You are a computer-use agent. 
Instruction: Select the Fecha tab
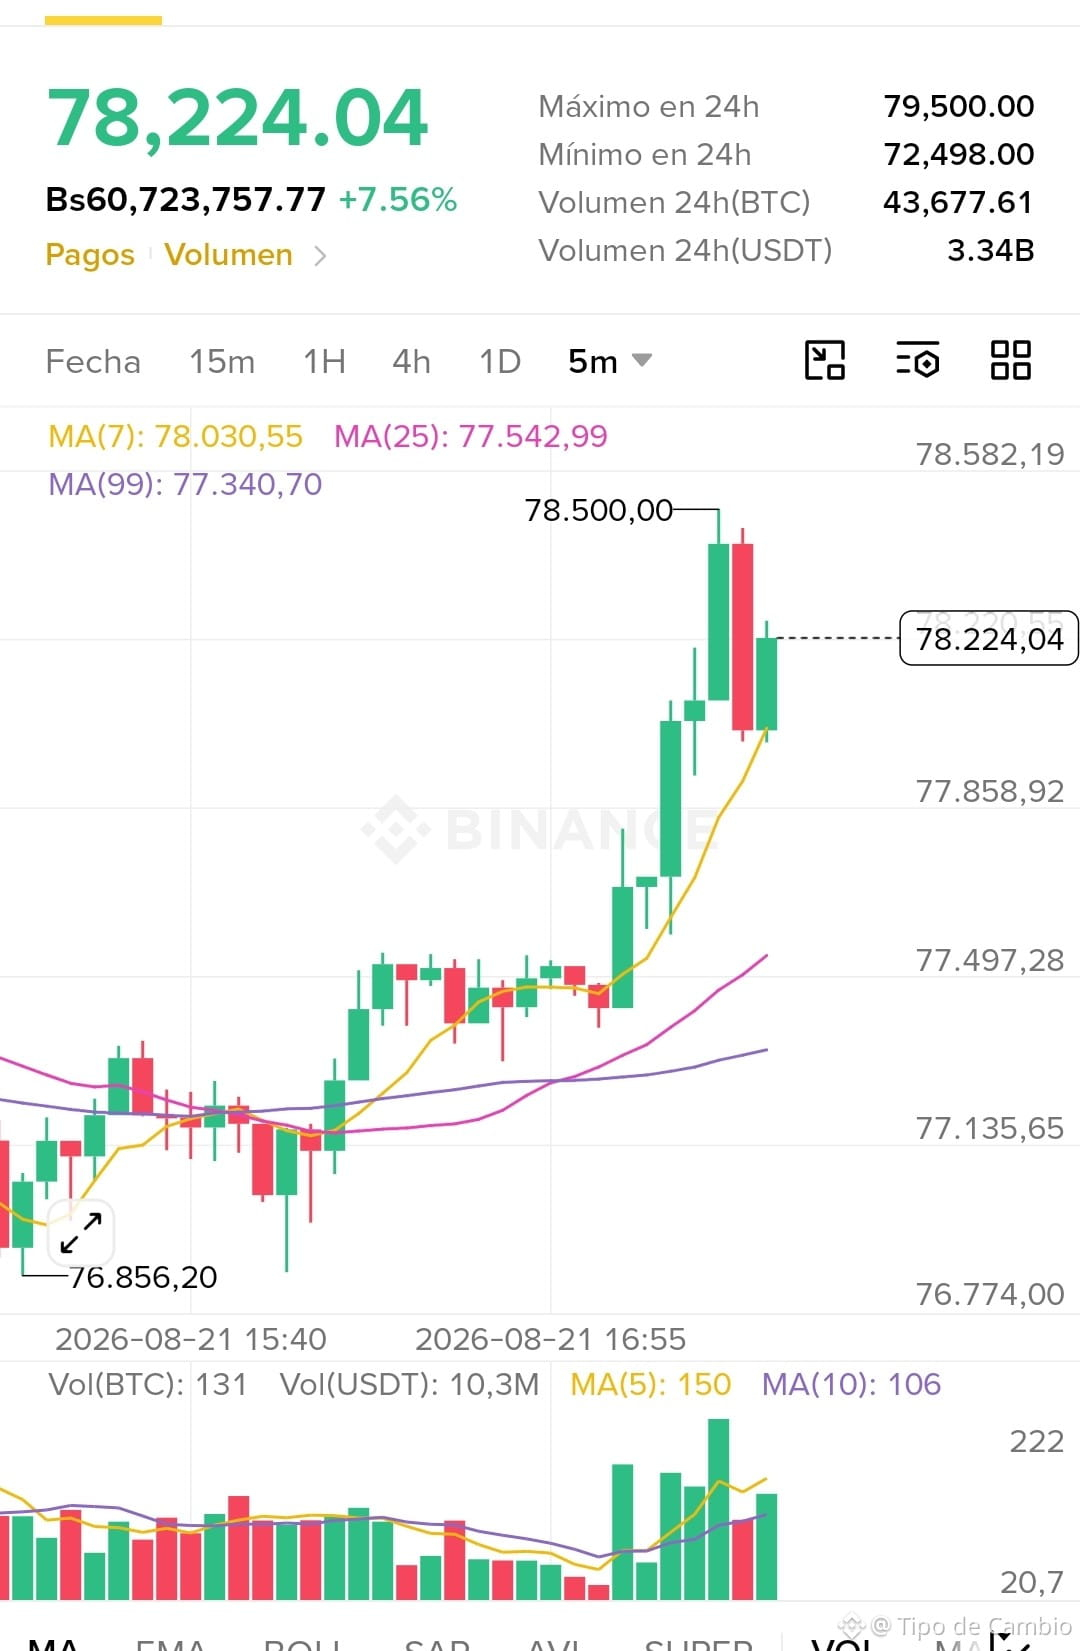tap(93, 361)
